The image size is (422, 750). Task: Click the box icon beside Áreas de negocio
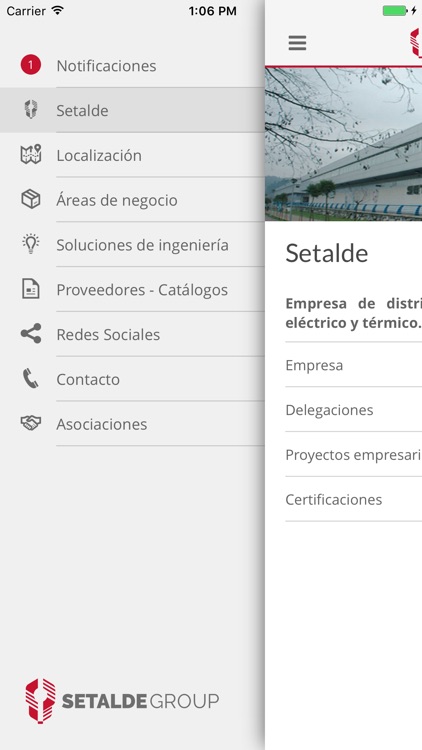tap(31, 199)
